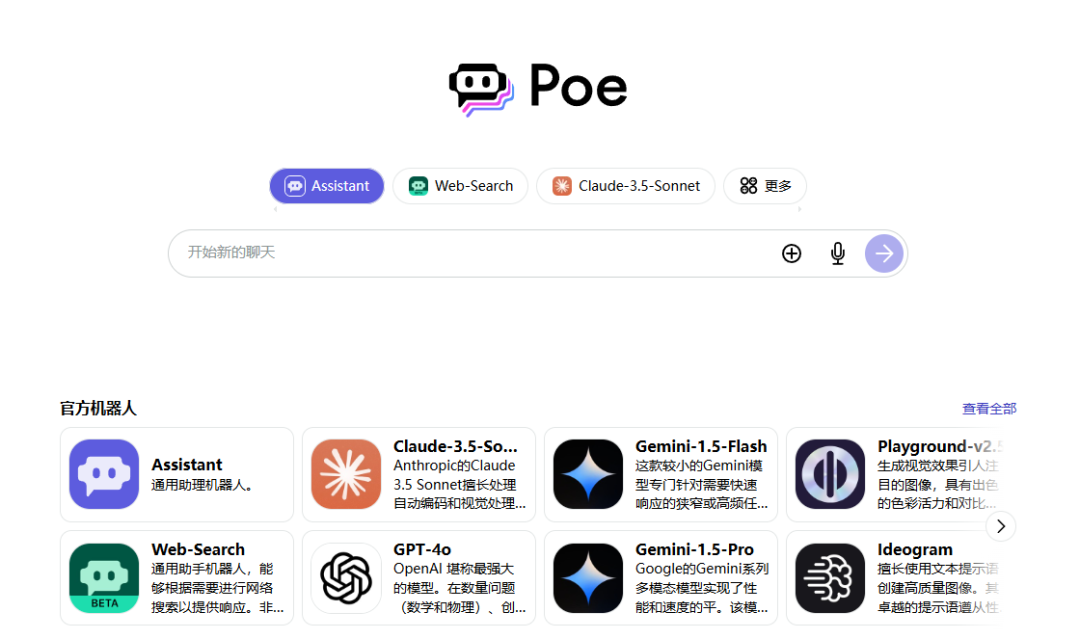Click the 开始新的聊天 input field
The height and width of the screenshot is (639, 1080).
(400, 253)
